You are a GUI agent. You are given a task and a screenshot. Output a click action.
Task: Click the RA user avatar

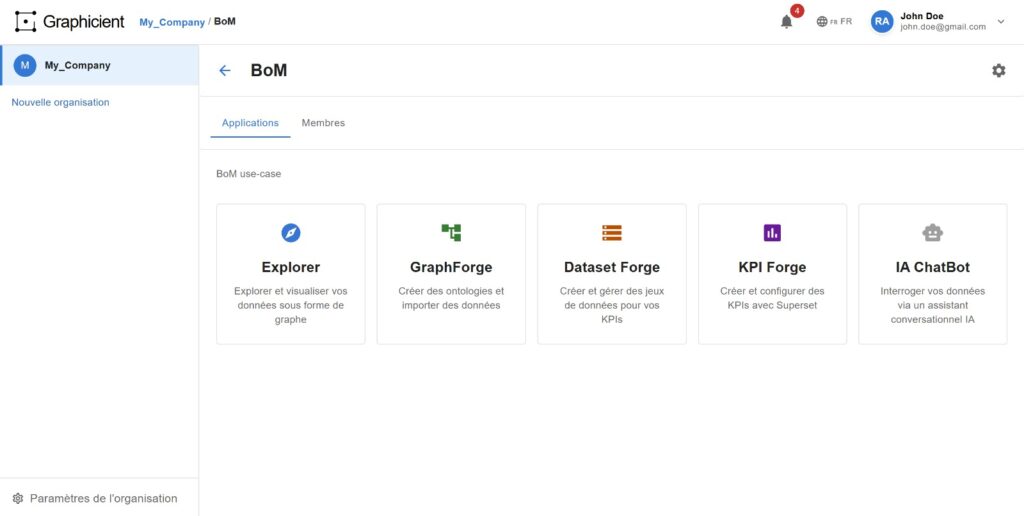pyautogui.click(x=882, y=22)
